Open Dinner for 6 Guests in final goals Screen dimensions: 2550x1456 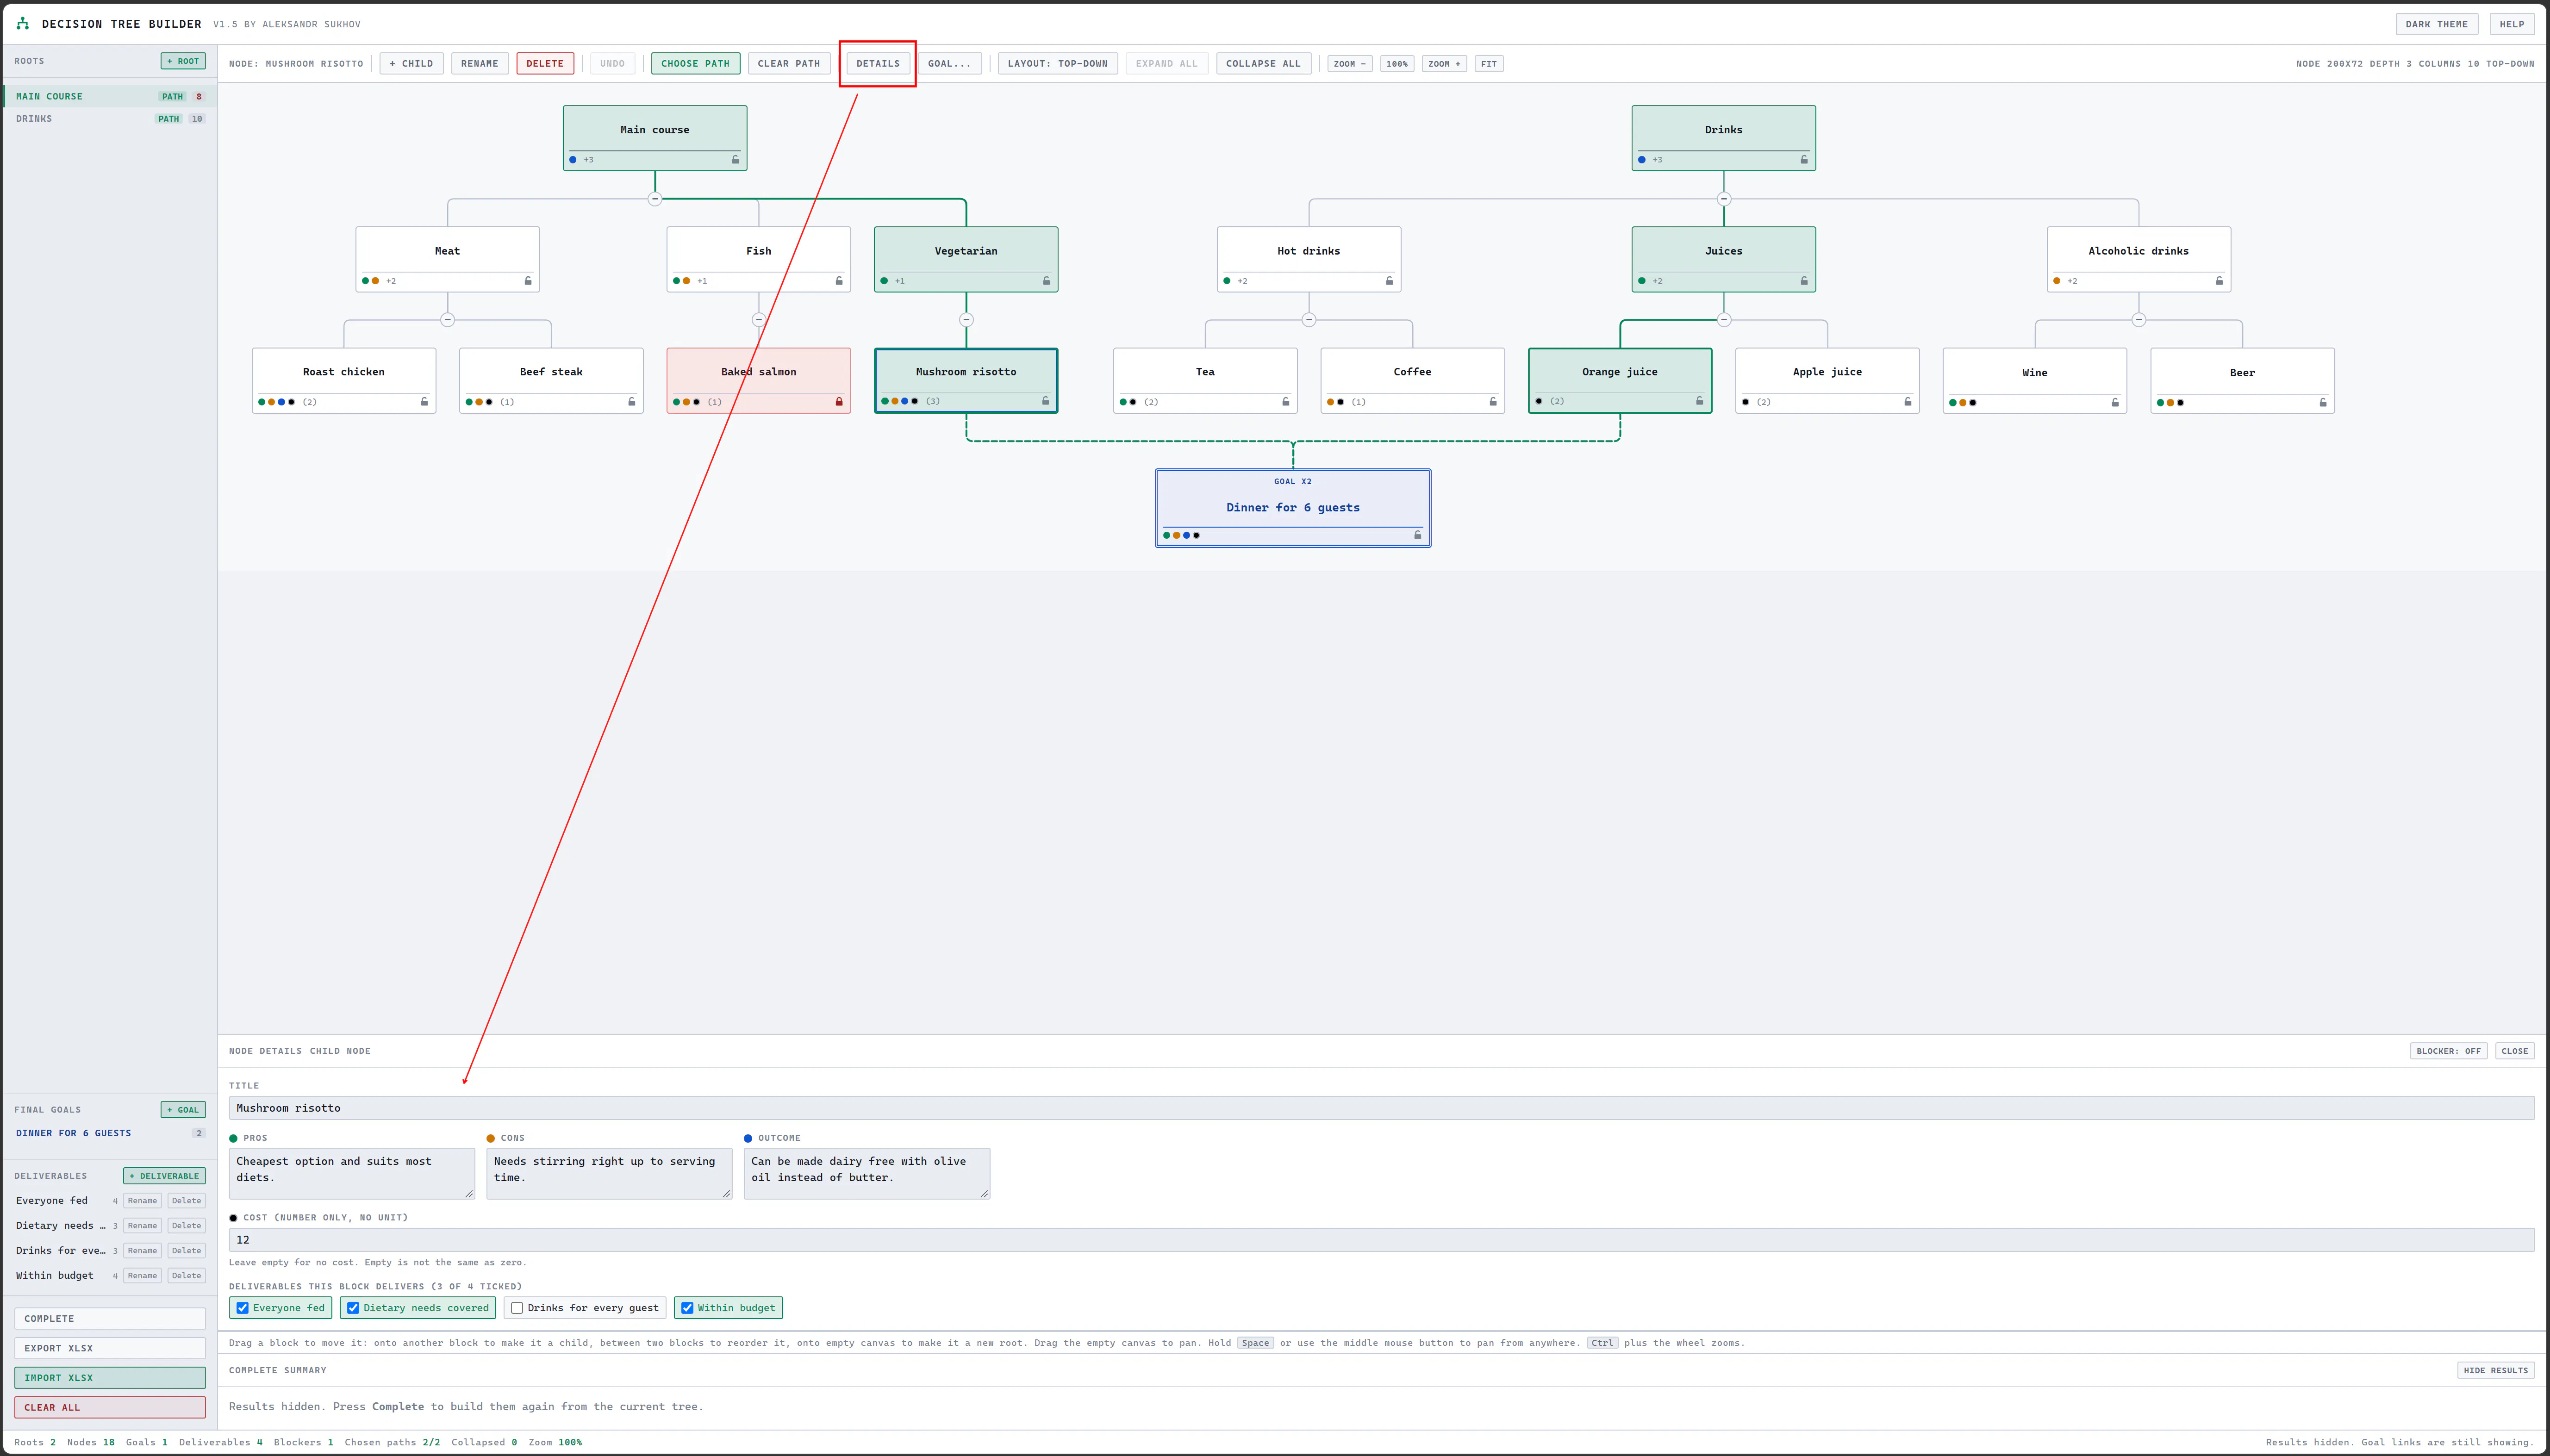click(x=110, y=1133)
